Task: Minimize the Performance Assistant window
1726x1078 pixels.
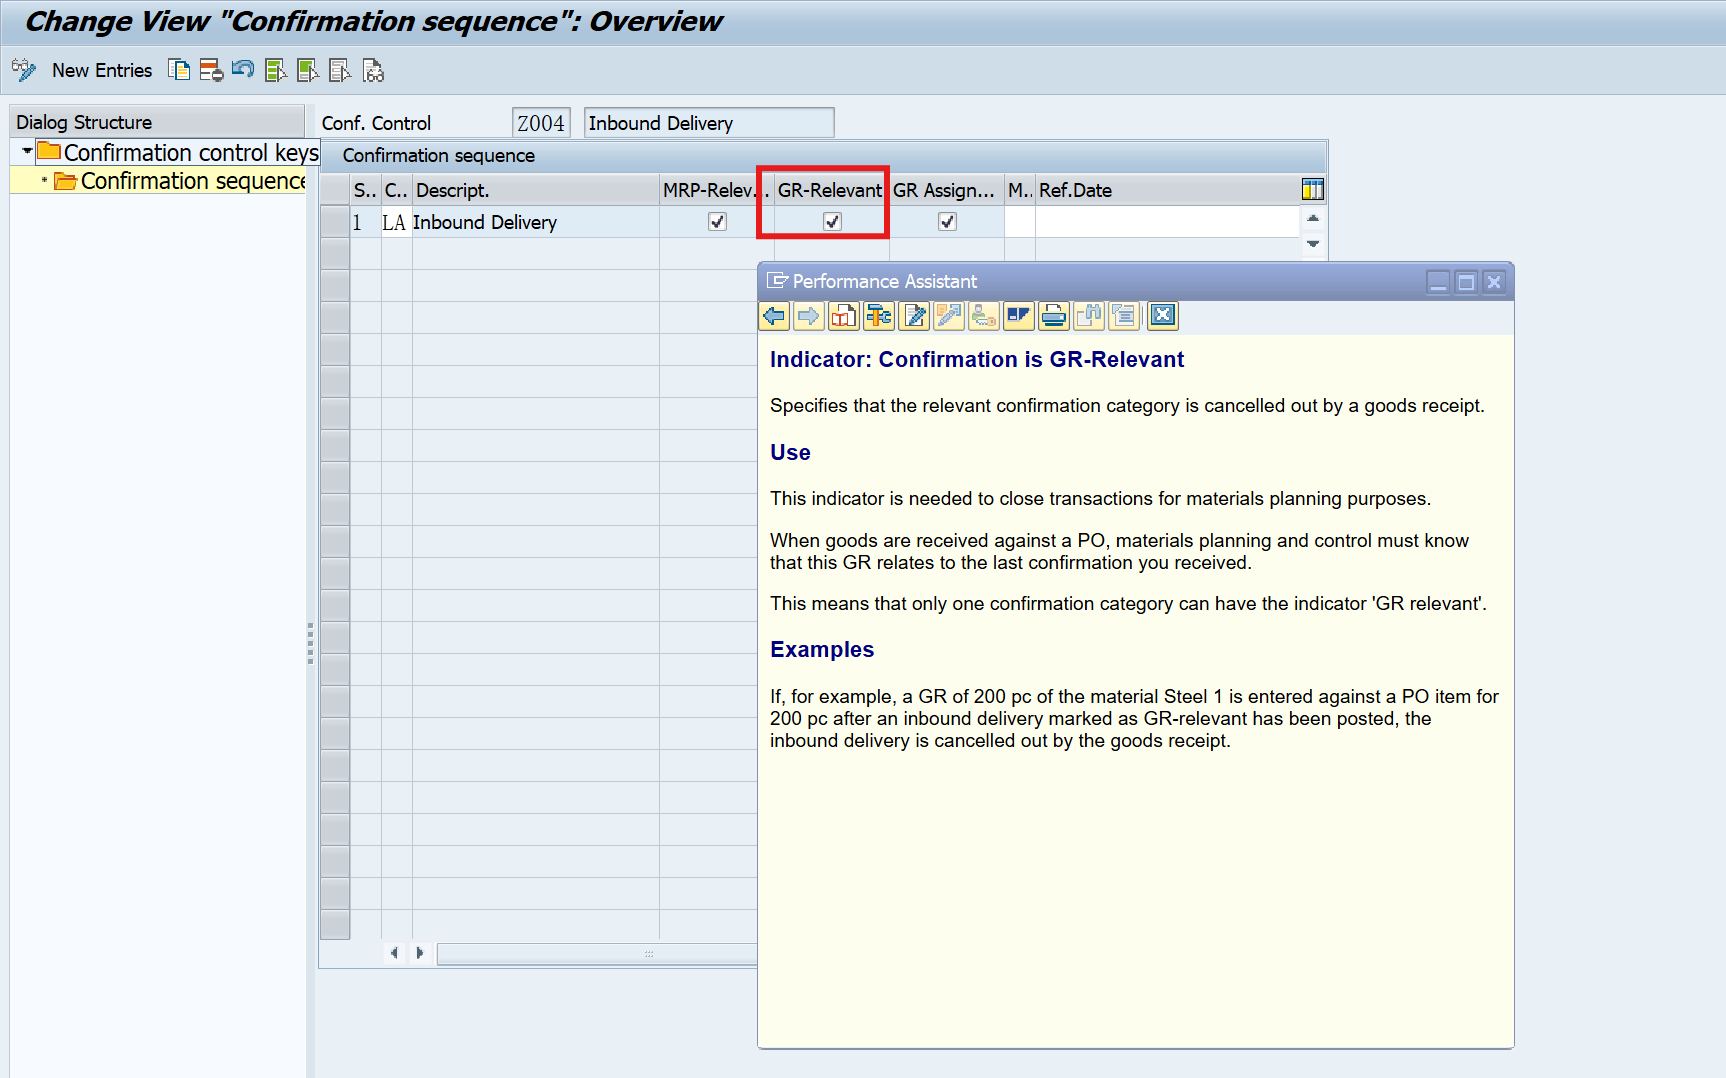Action: 1438,282
